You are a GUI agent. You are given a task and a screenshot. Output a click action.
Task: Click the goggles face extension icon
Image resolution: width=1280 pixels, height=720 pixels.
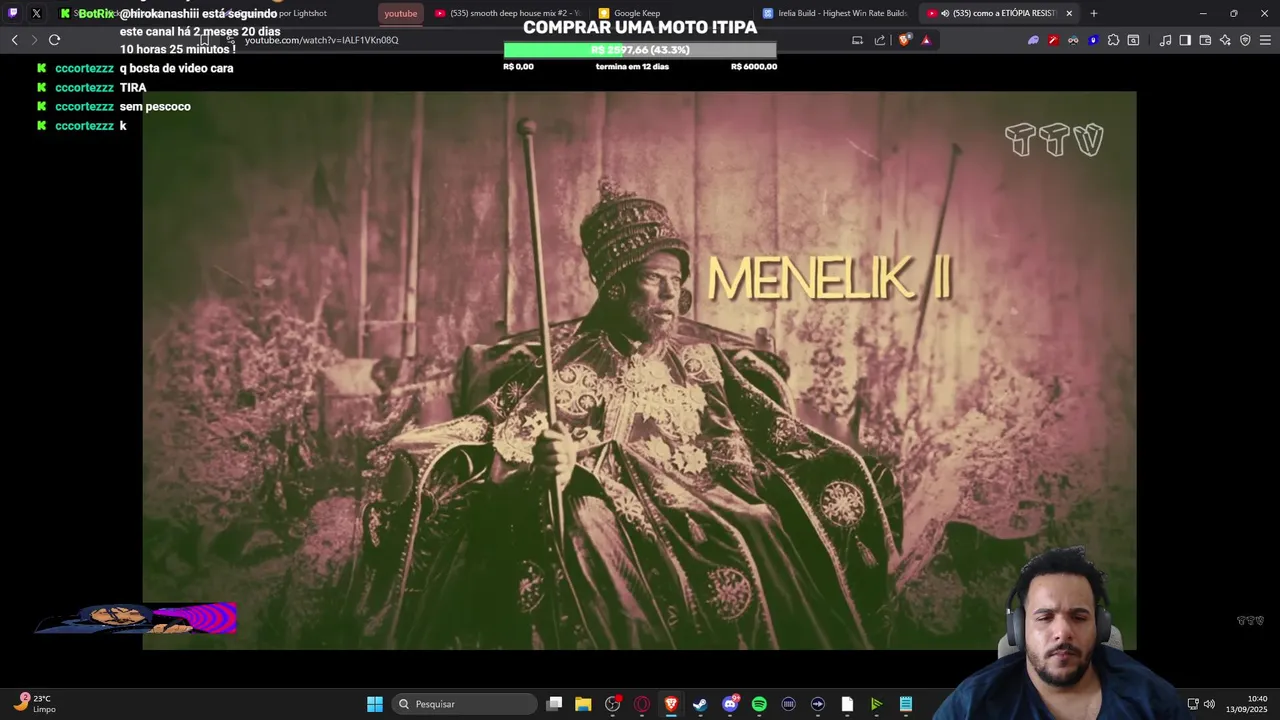tap(1073, 40)
